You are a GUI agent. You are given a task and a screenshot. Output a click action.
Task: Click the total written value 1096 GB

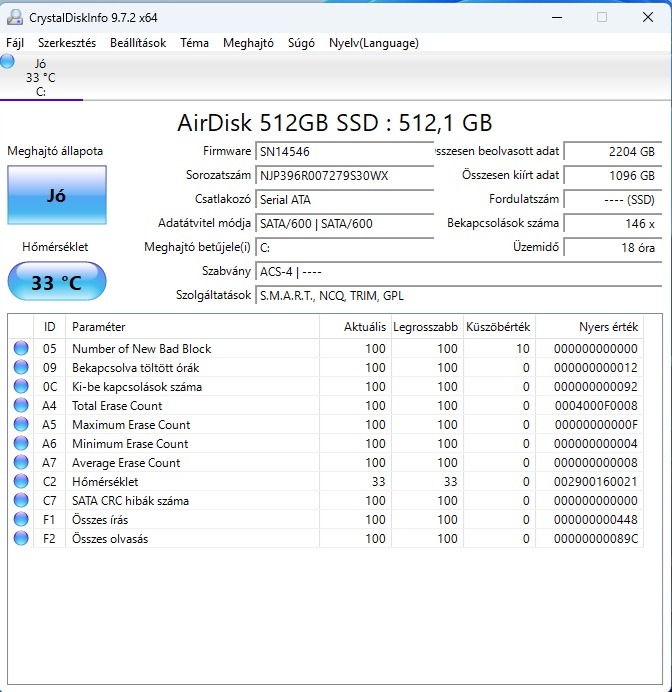pos(613,176)
